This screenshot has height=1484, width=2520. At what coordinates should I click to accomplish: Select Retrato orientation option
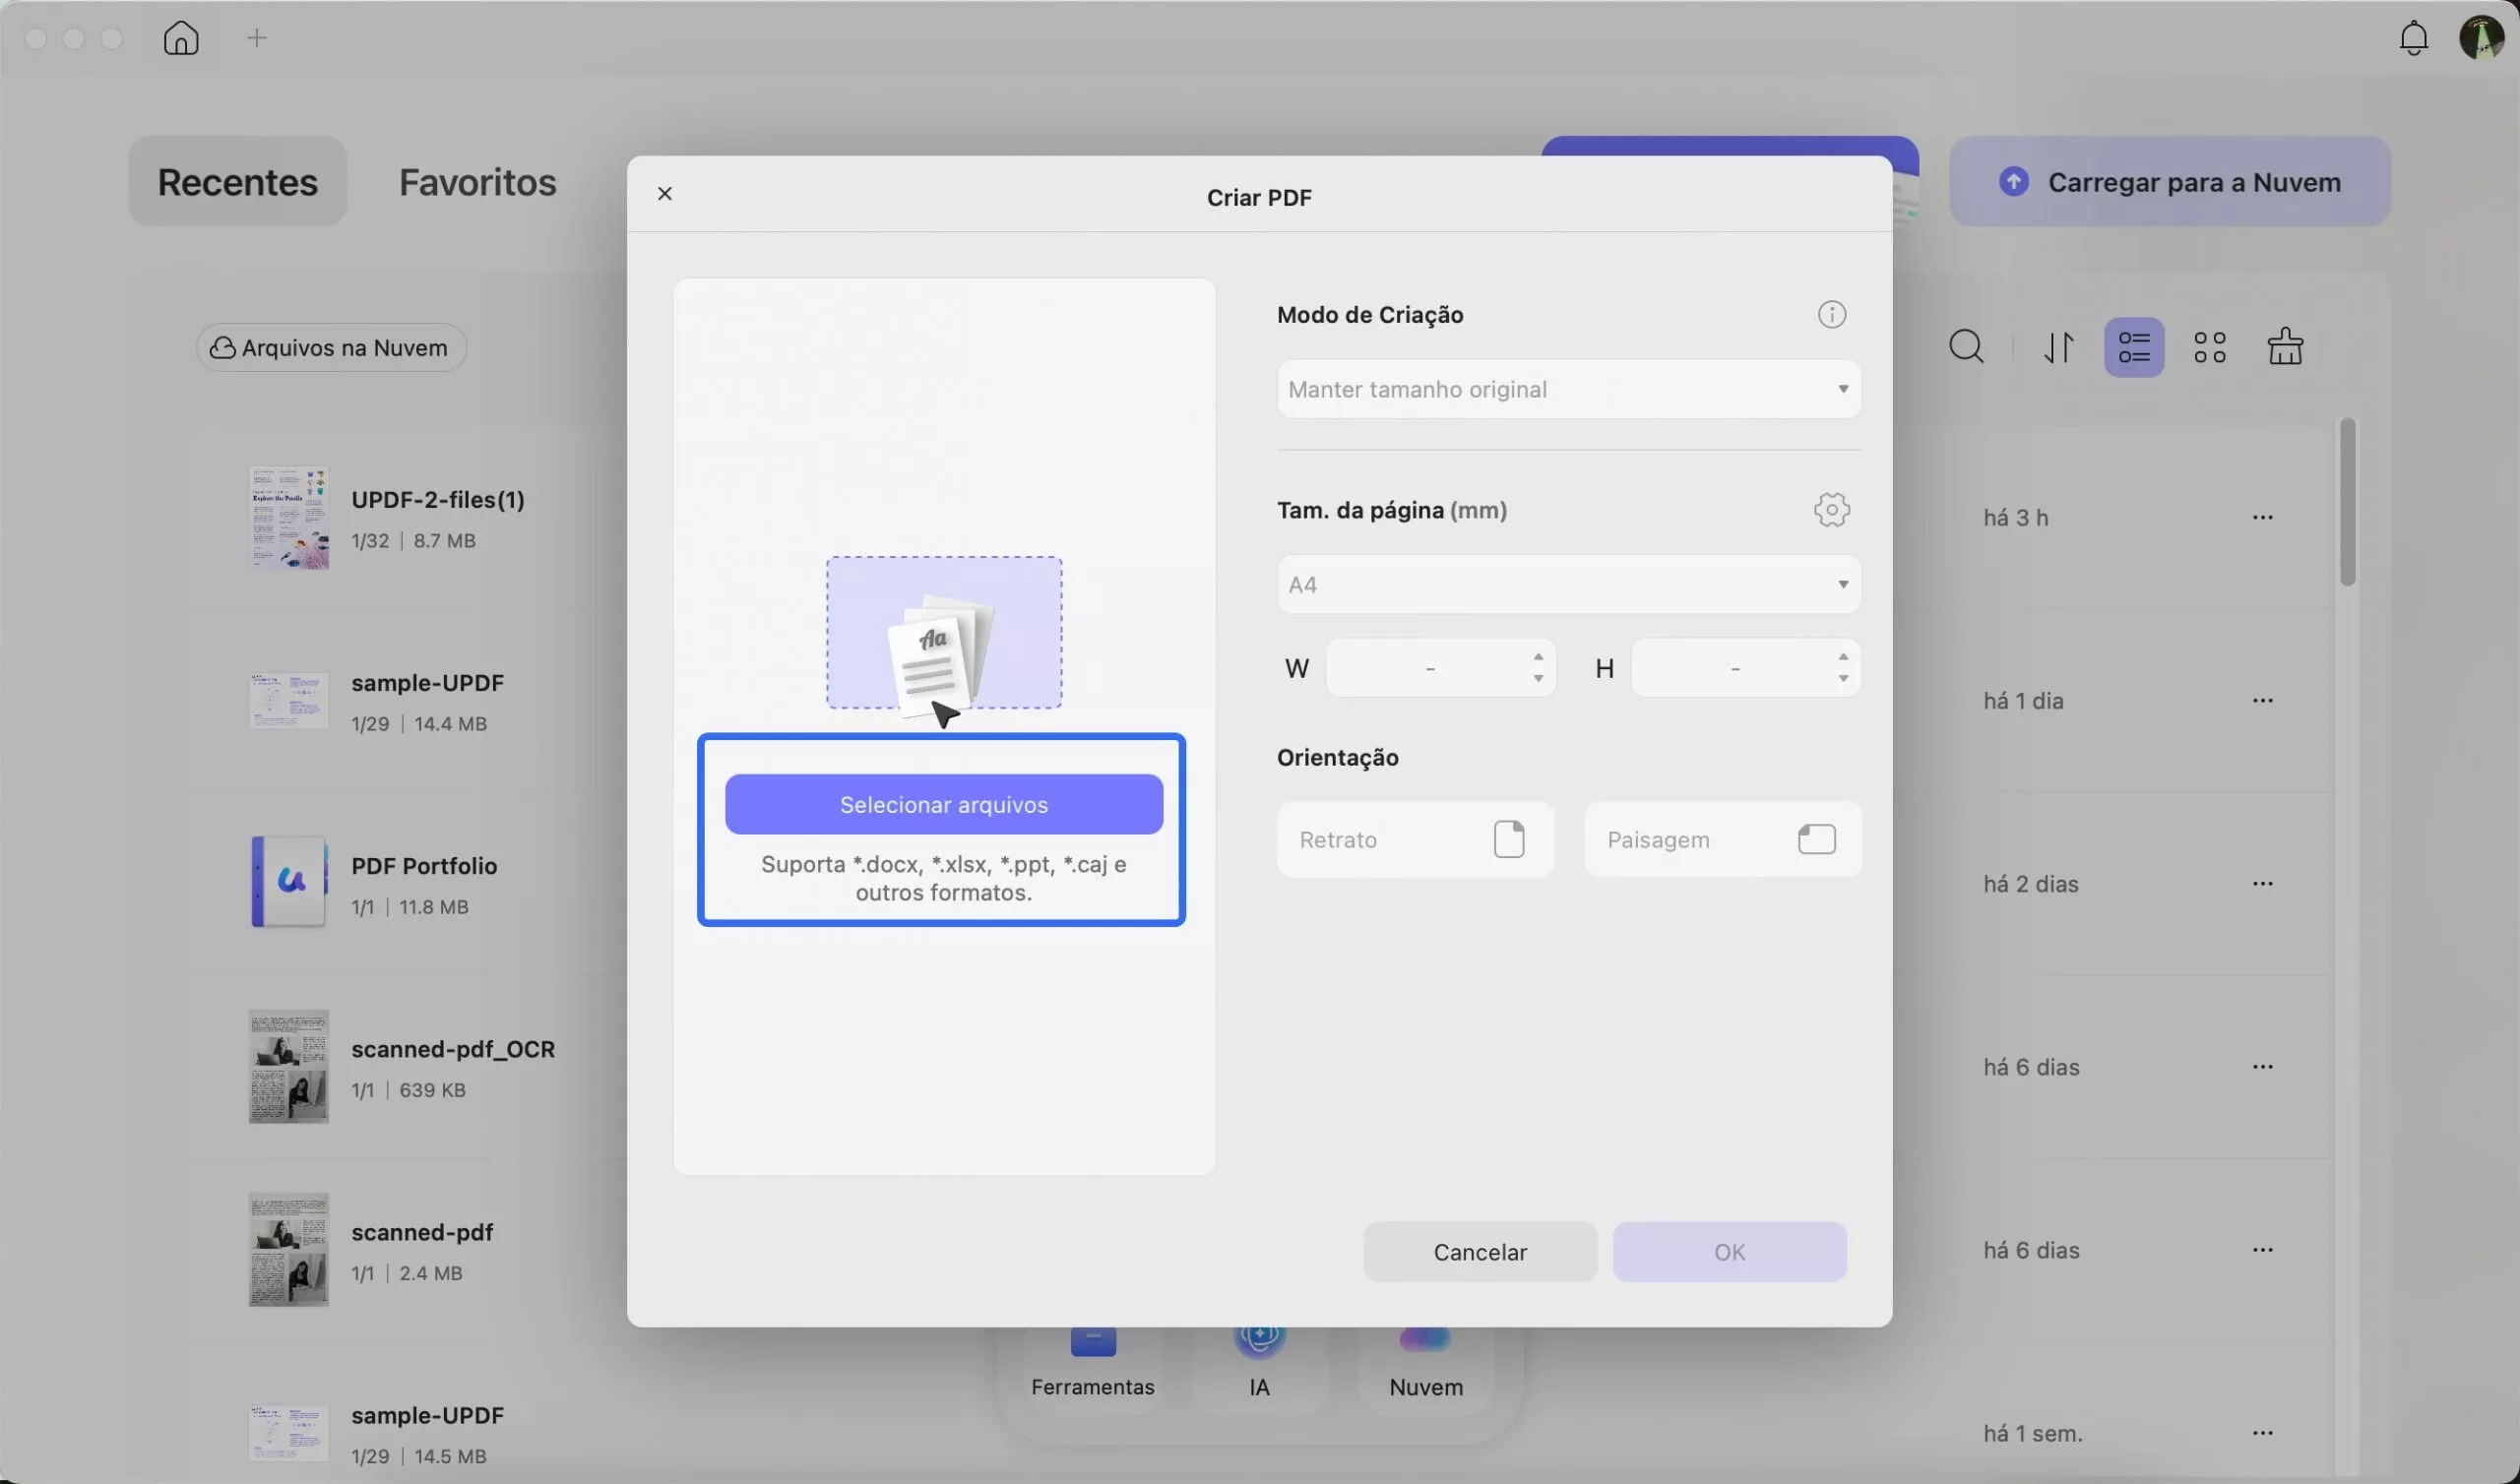point(1415,840)
